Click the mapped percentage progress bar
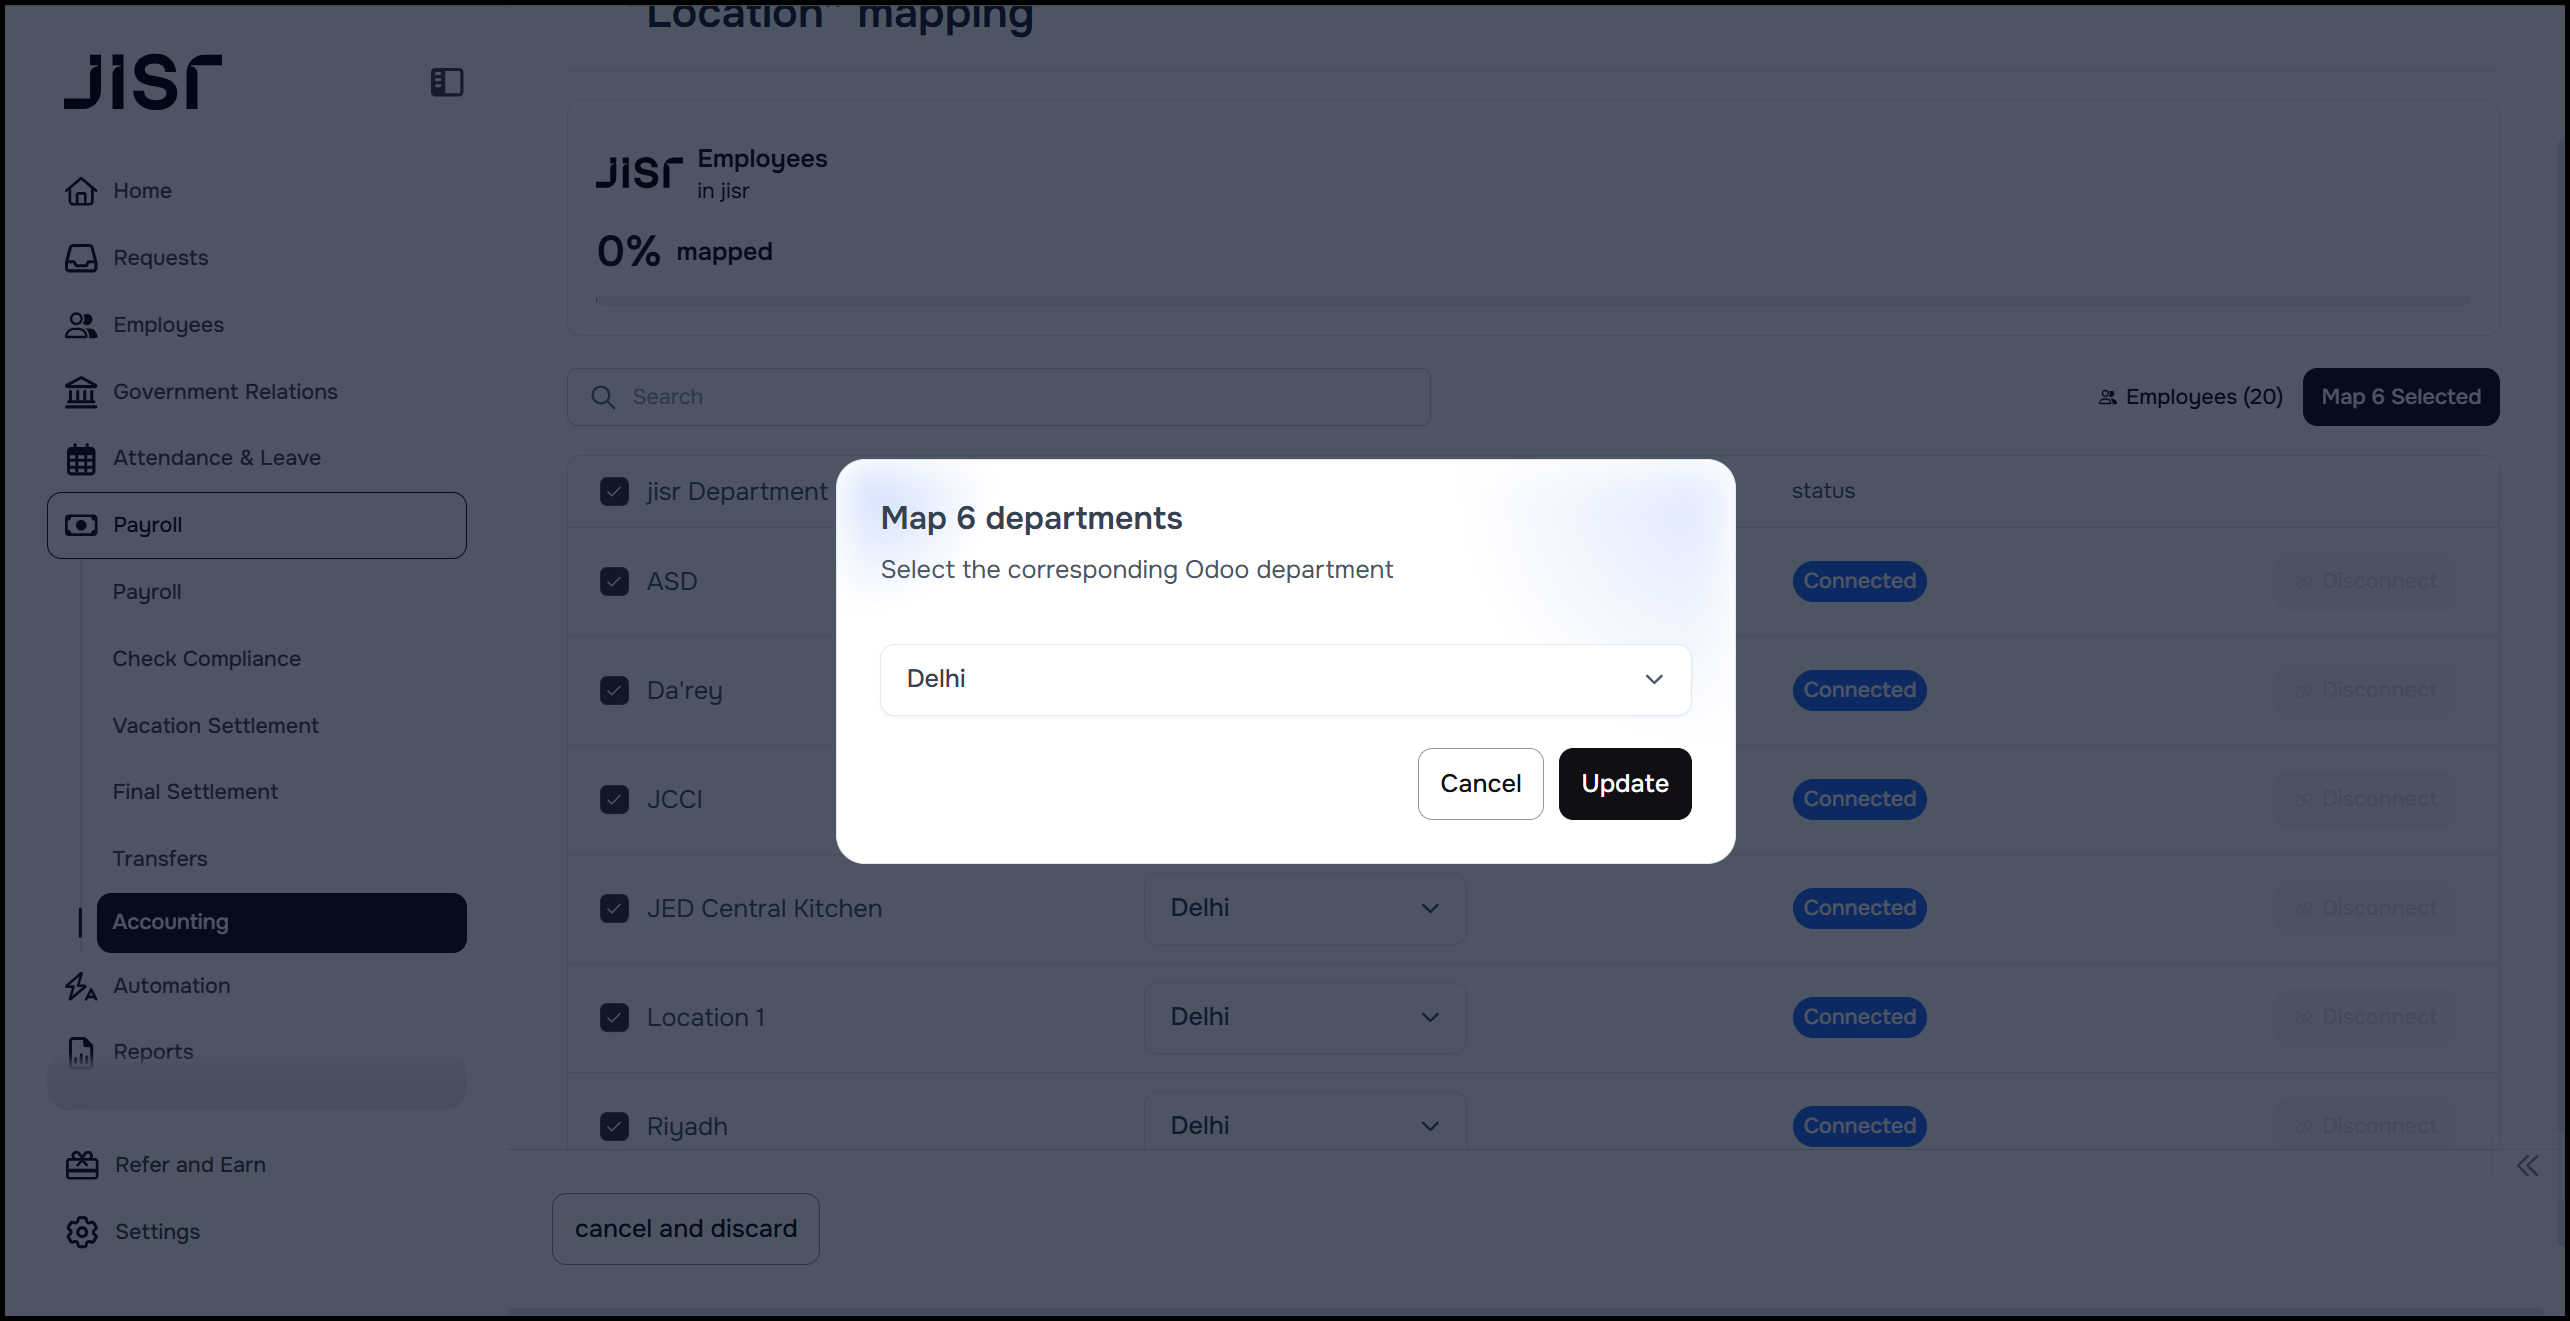This screenshot has width=2570, height=1321. pos(1532,300)
